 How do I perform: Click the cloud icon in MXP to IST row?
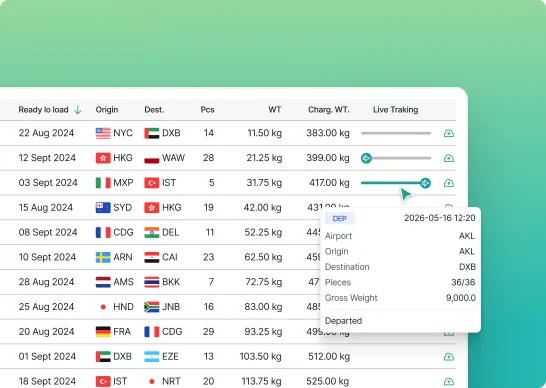point(449,183)
